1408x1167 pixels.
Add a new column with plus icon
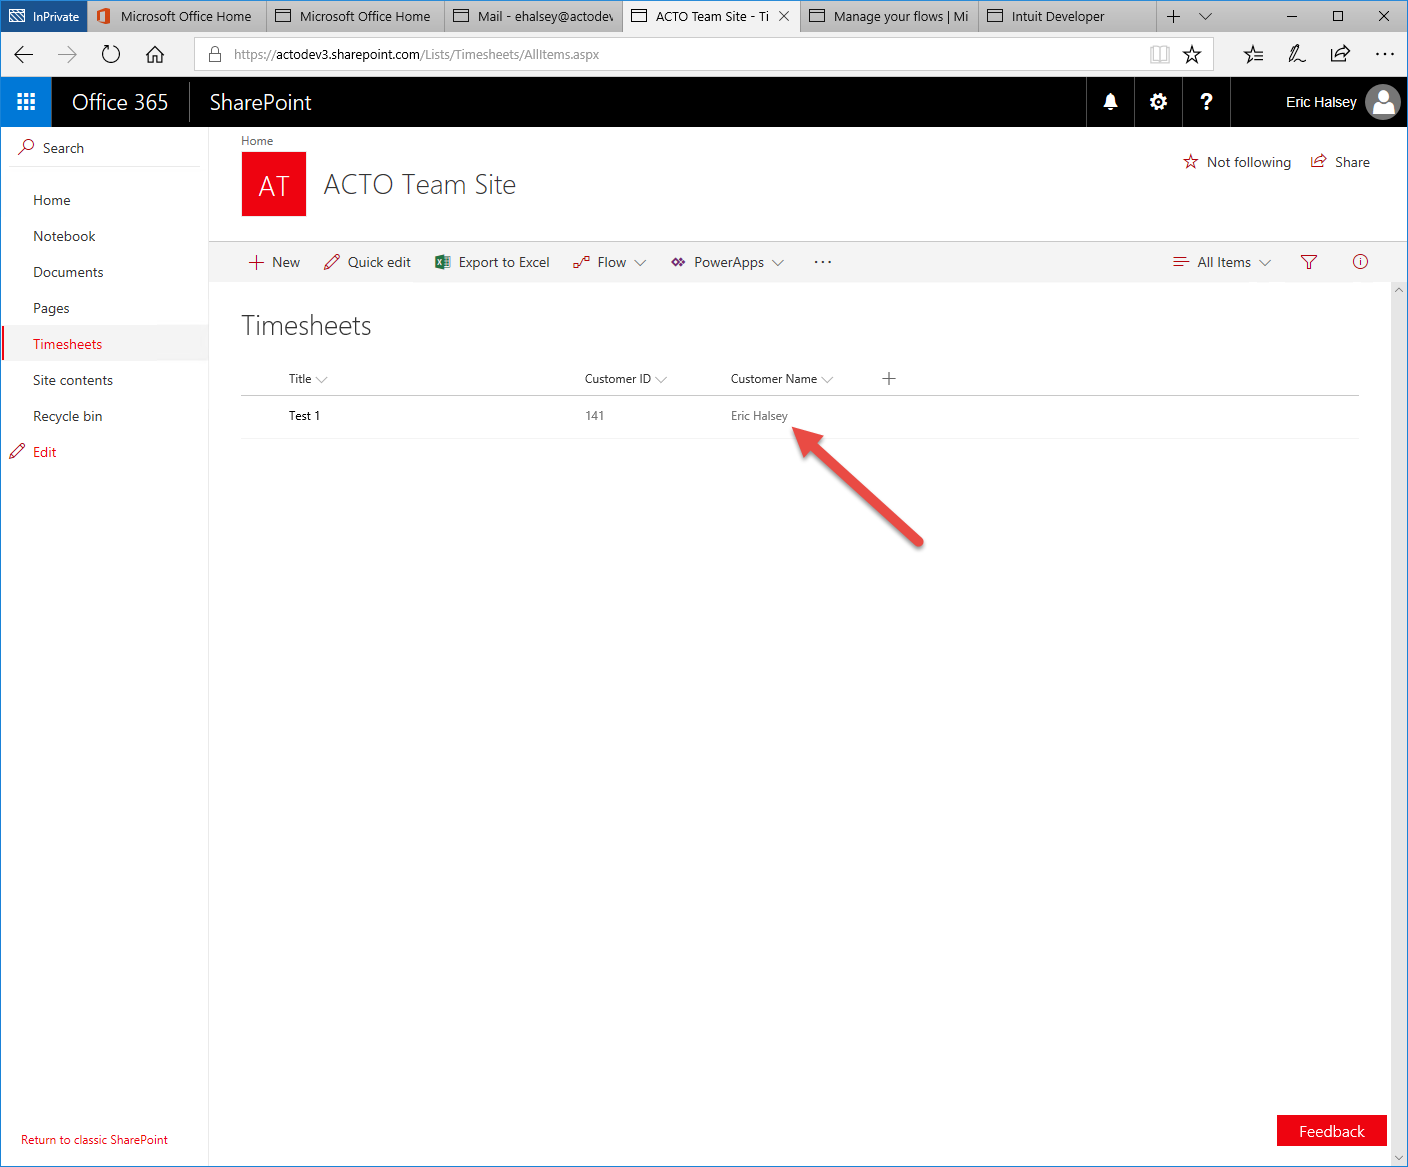[x=889, y=379]
